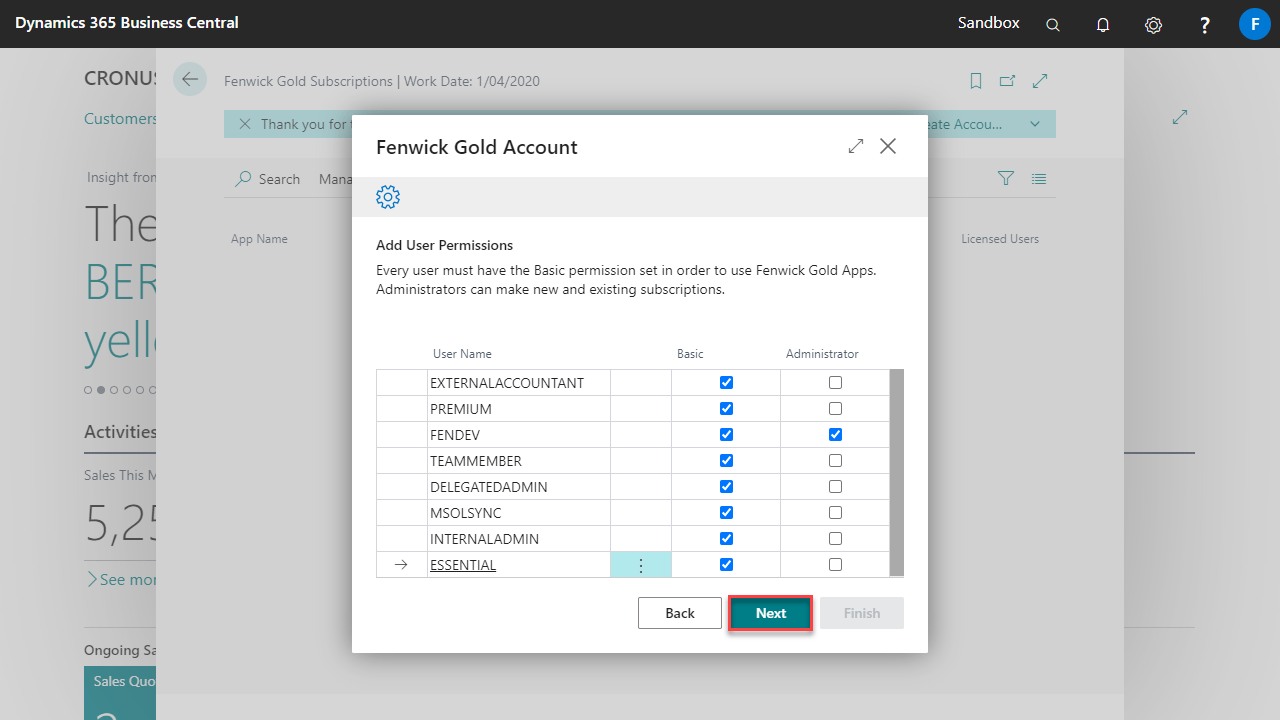The width and height of the screenshot is (1280, 720).
Task: Uncheck Basic for PREMIUM
Action: point(726,408)
